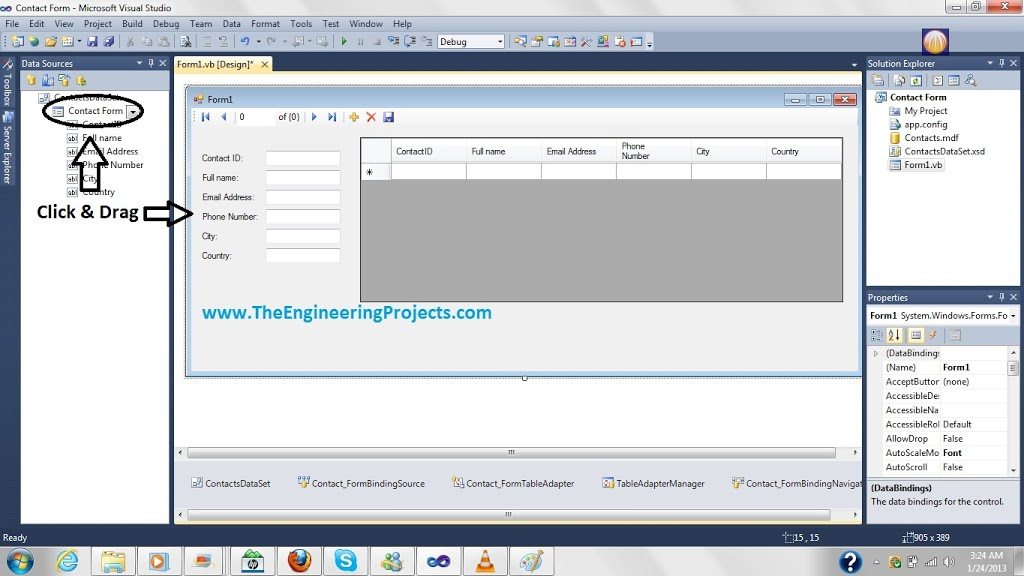This screenshot has width=1024, height=576.
Task: Click the Save icon in binding navigator
Action: [x=389, y=117]
